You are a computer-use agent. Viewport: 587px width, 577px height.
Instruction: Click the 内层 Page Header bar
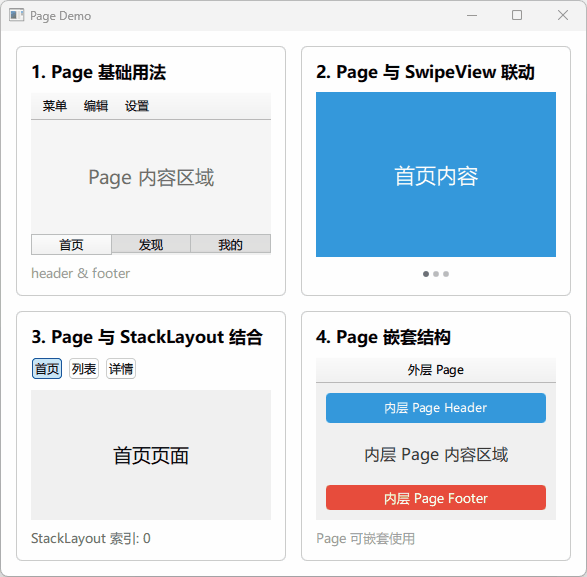pos(436,408)
